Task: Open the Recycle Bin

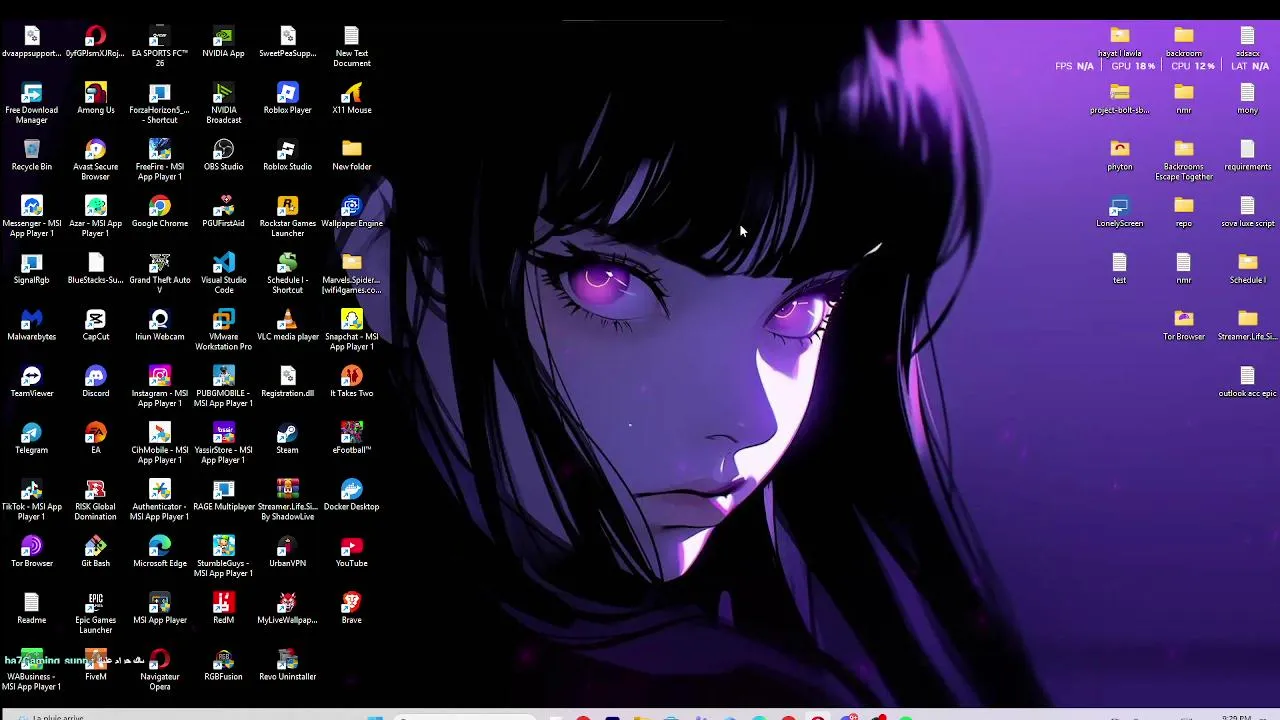Action: pyautogui.click(x=32, y=156)
